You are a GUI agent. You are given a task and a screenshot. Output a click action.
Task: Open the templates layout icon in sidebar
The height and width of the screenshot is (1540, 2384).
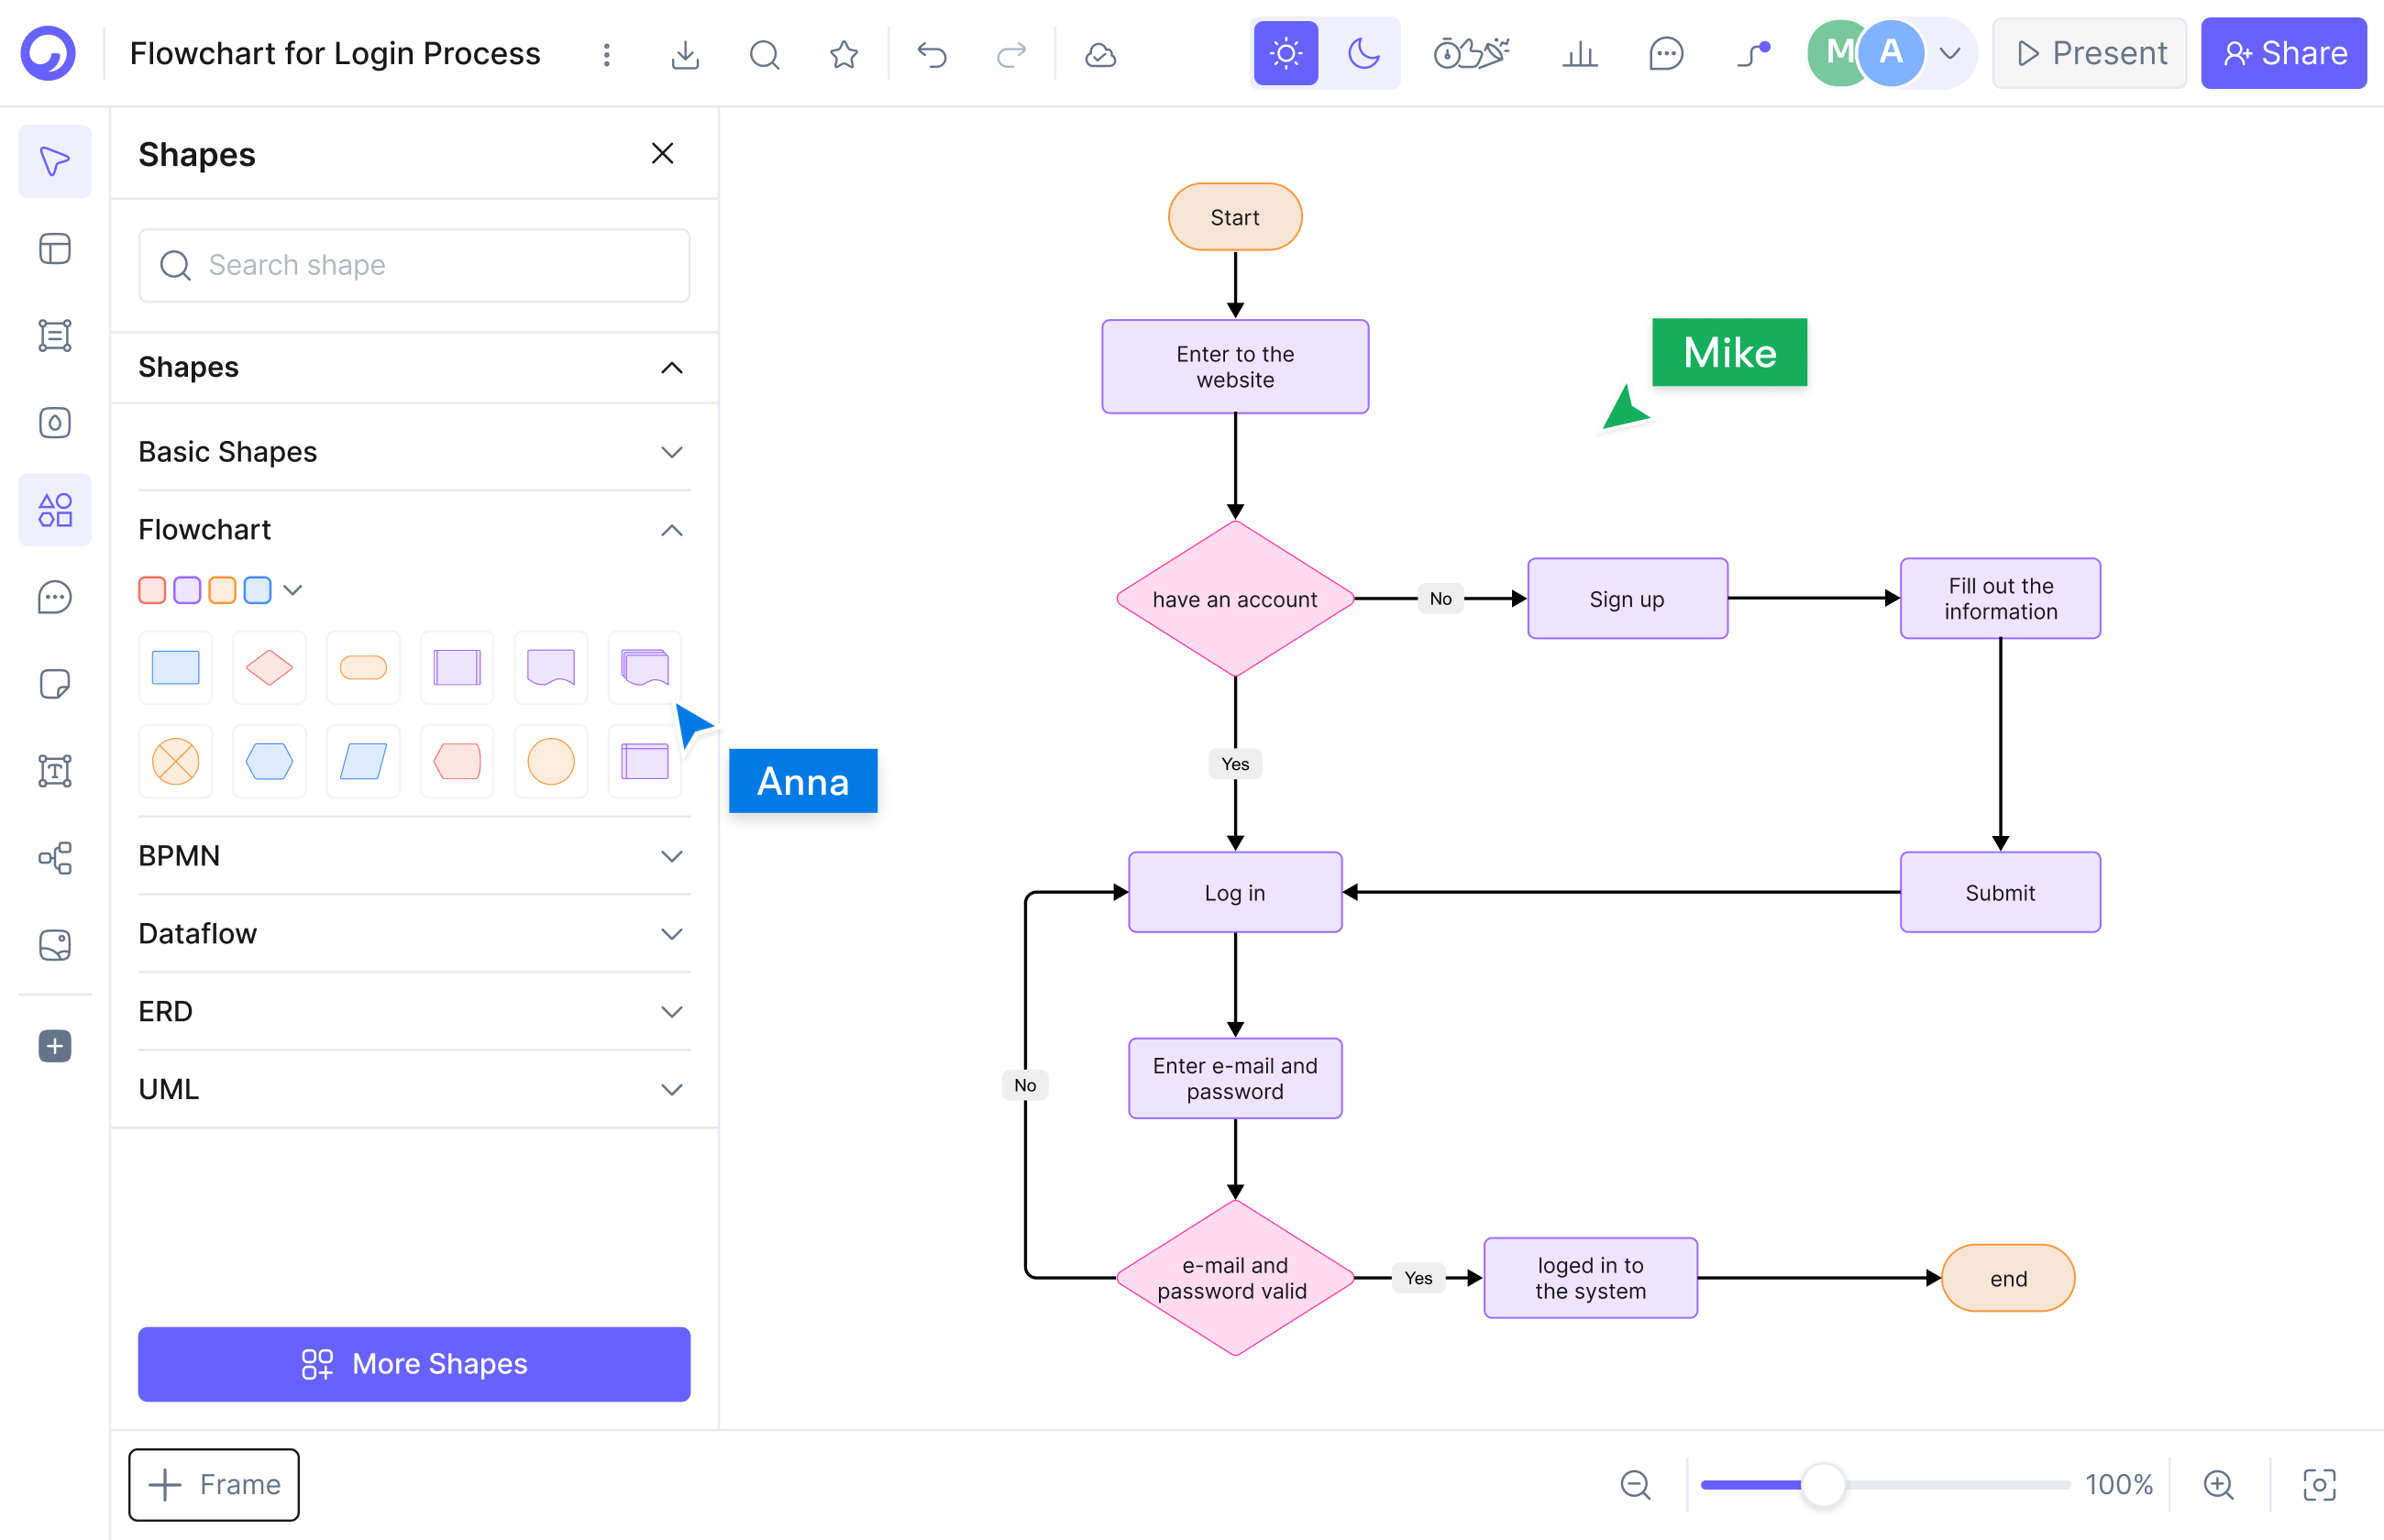[55, 248]
